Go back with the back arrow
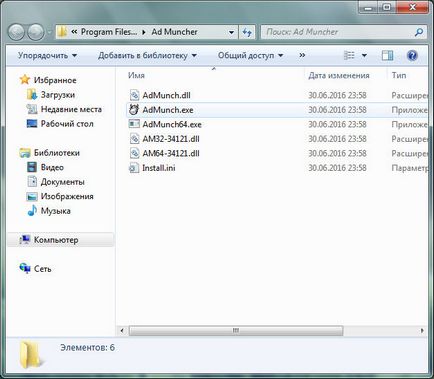Viewport: 434px width, 379px height. point(16,32)
